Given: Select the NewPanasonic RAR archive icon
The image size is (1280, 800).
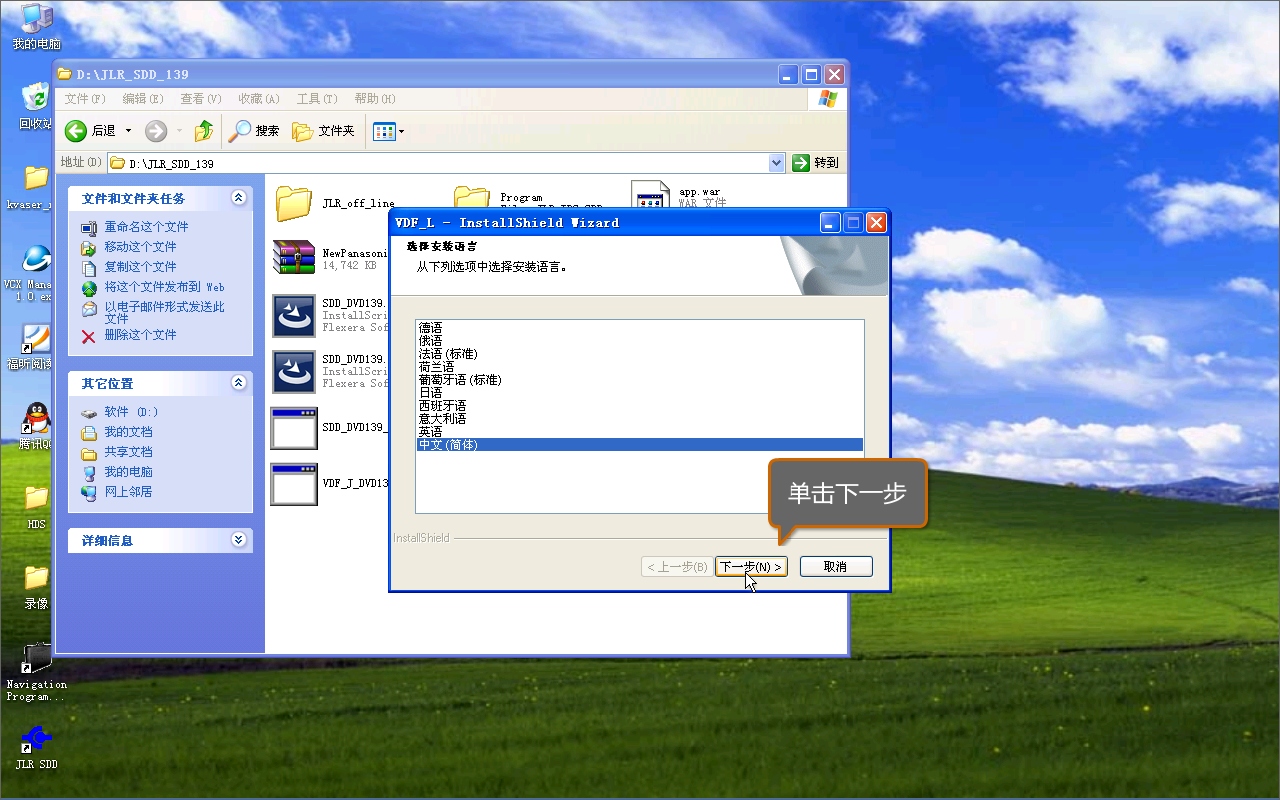Looking at the screenshot, I should click(294, 257).
